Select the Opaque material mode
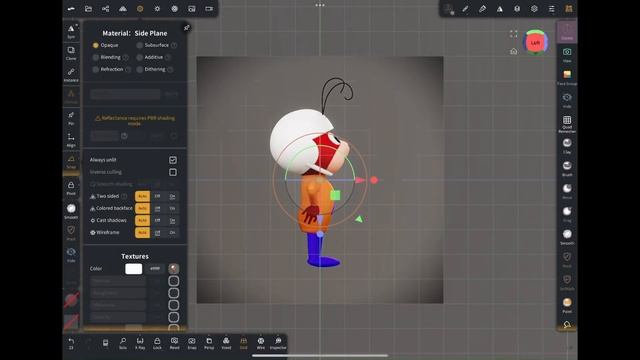The height and width of the screenshot is (360, 640). (106, 45)
